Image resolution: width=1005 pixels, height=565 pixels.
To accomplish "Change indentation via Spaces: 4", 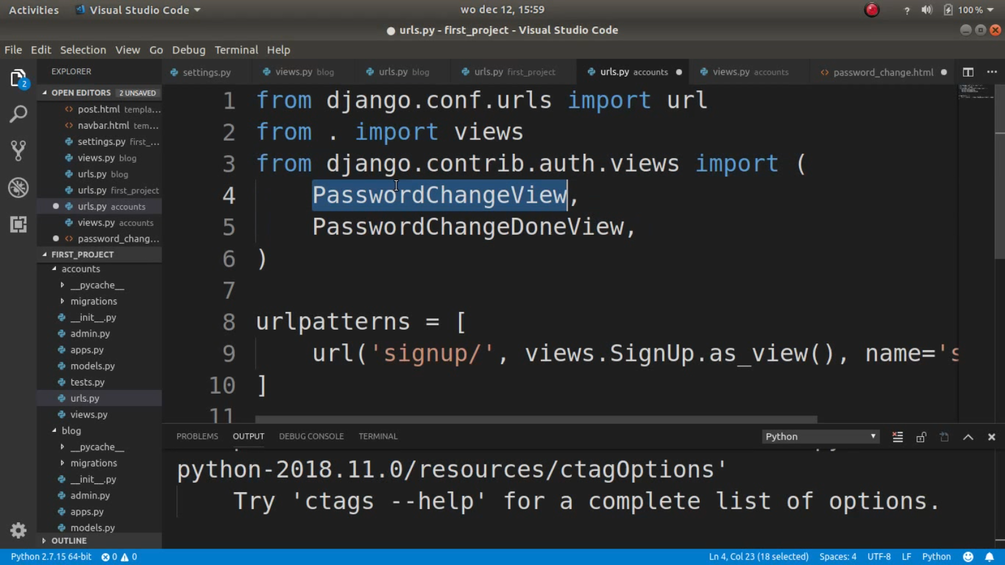I will 838,557.
